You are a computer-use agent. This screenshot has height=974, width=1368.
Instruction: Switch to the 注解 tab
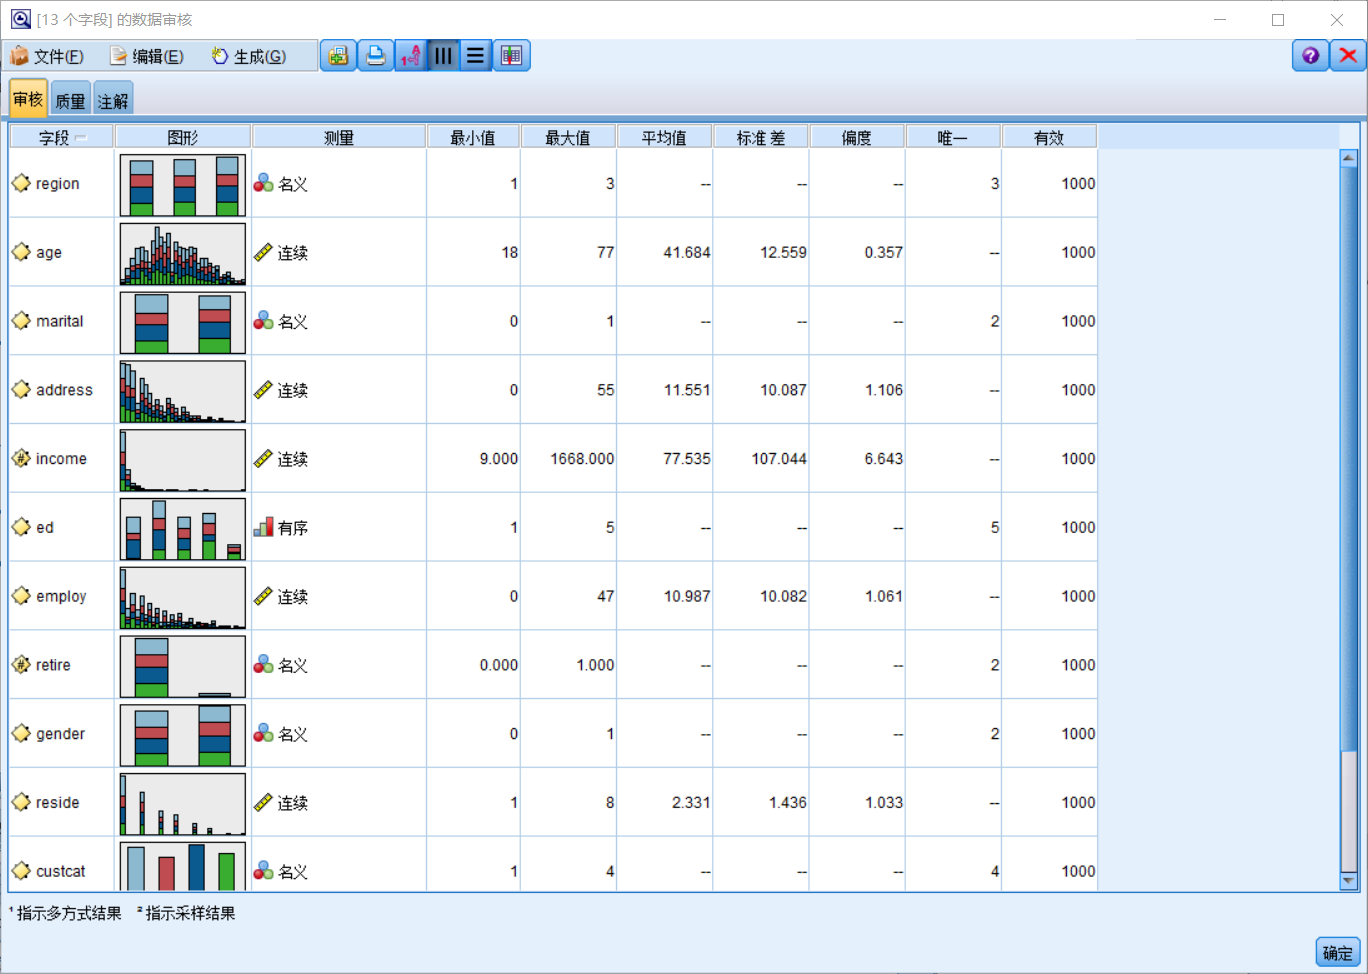(113, 100)
